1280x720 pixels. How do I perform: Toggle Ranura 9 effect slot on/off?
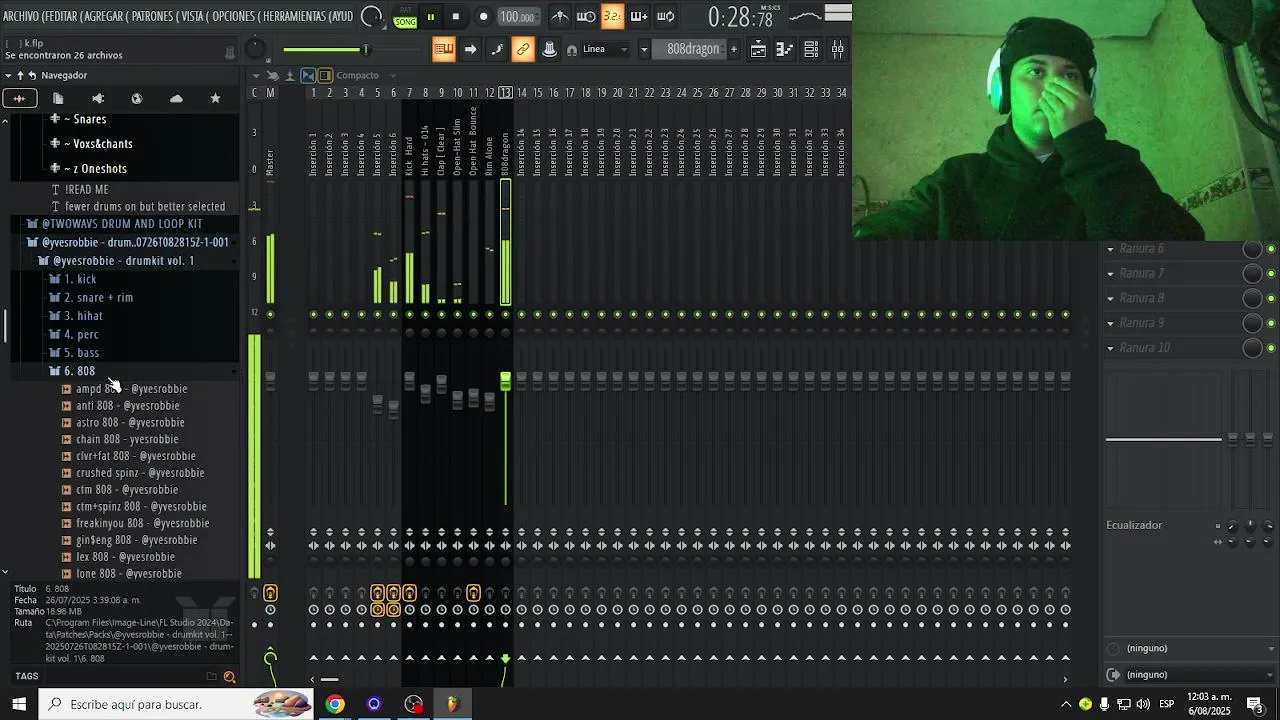coord(1271,323)
